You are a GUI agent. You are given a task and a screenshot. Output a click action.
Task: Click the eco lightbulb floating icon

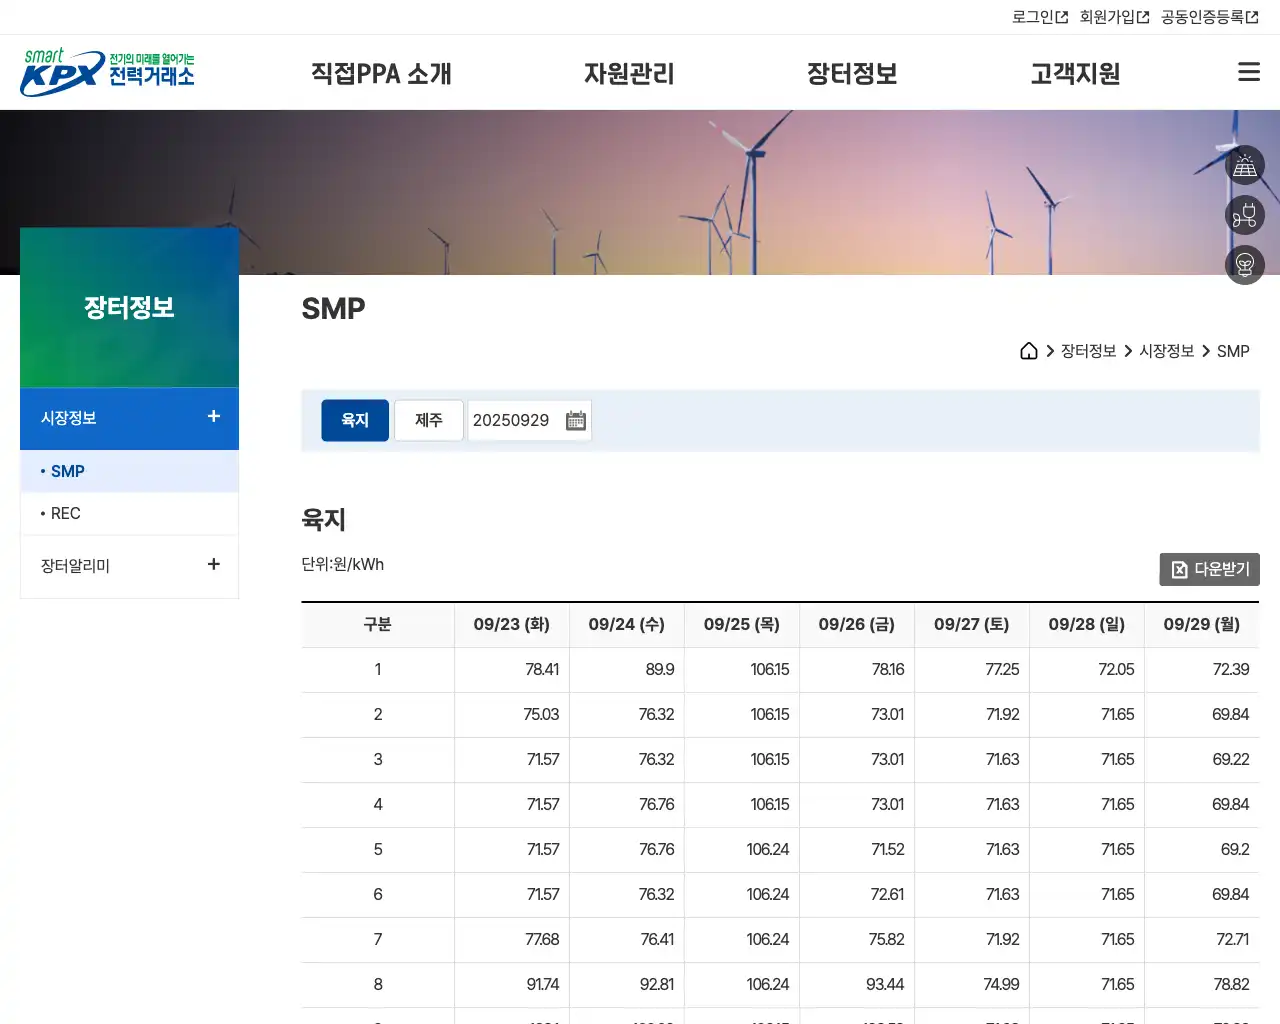[1245, 265]
